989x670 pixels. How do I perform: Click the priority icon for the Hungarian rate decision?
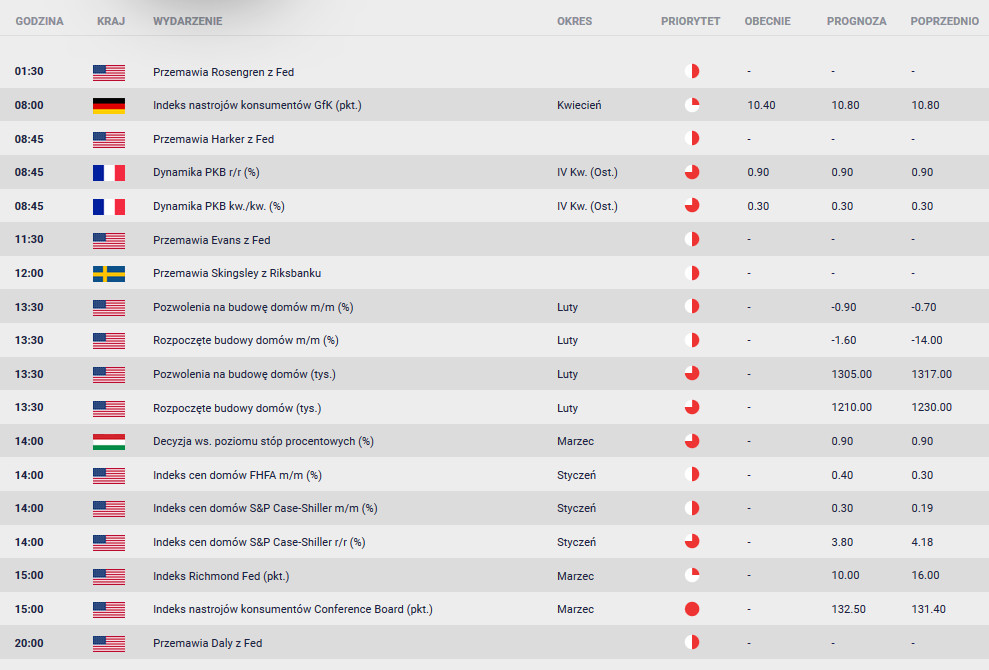click(692, 440)
